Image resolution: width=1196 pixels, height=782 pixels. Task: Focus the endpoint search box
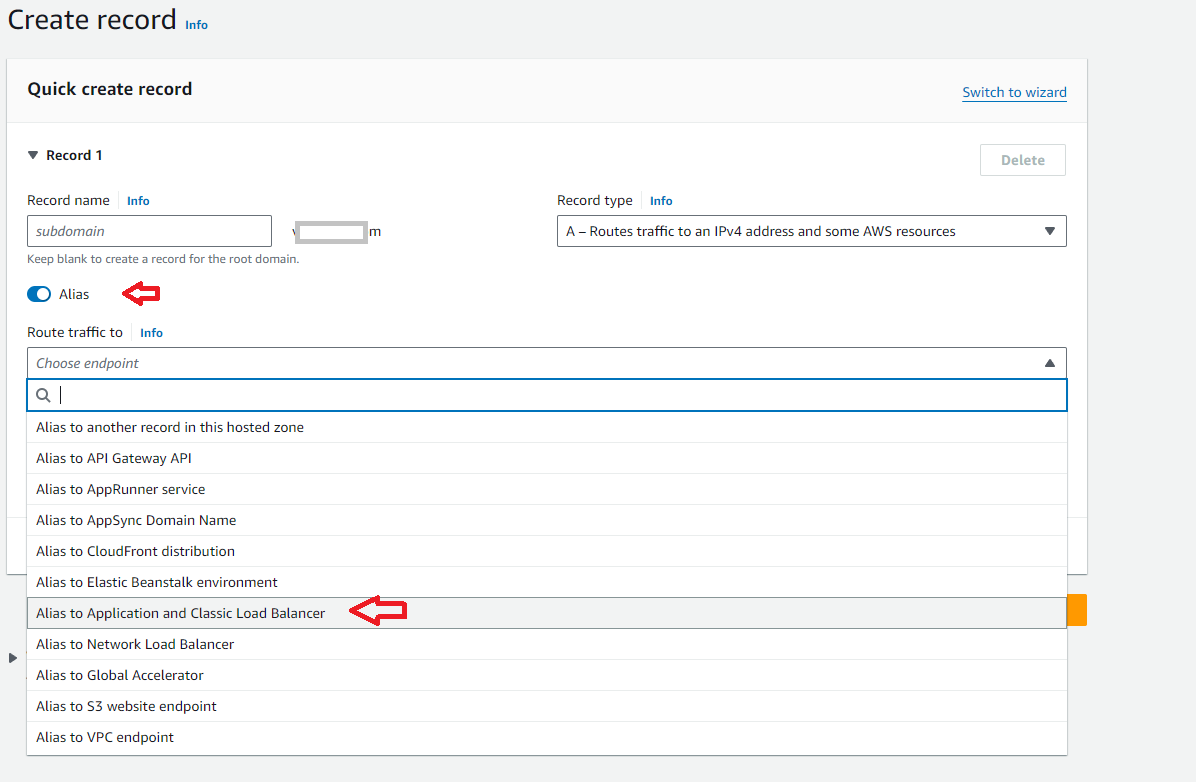(560, 395)
